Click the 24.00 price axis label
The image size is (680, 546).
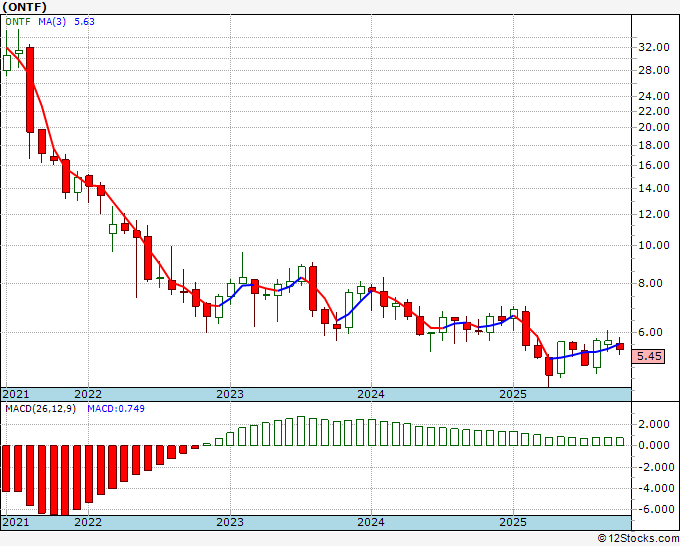pyautogui.click(x=654, y=96)
